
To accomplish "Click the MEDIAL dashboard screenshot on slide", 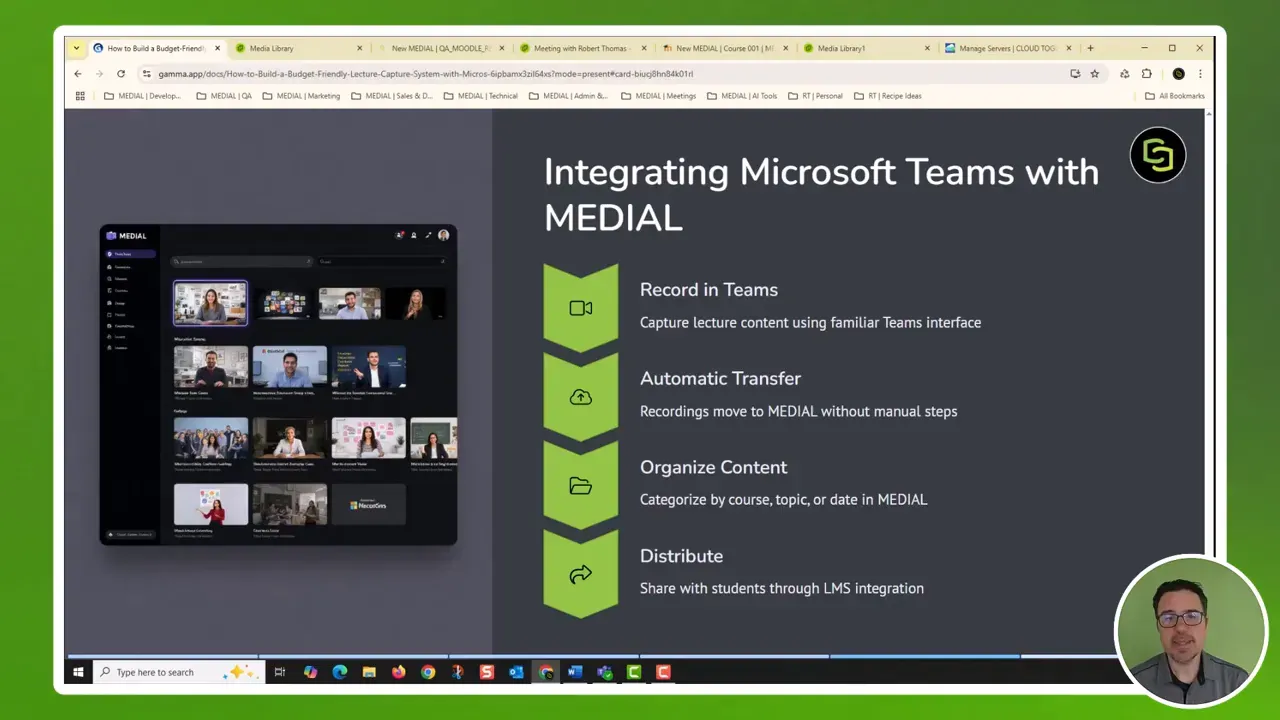I will pos(279,385).
